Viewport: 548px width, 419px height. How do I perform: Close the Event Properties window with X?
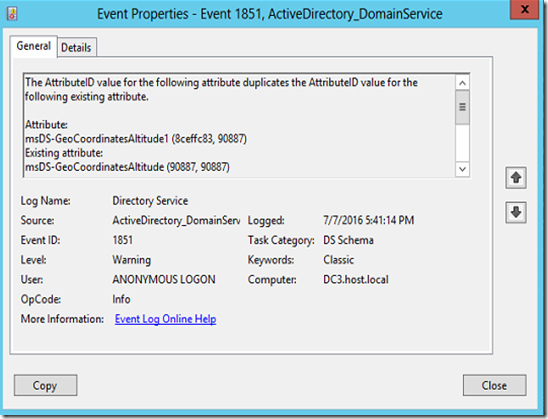coord(525,9)
